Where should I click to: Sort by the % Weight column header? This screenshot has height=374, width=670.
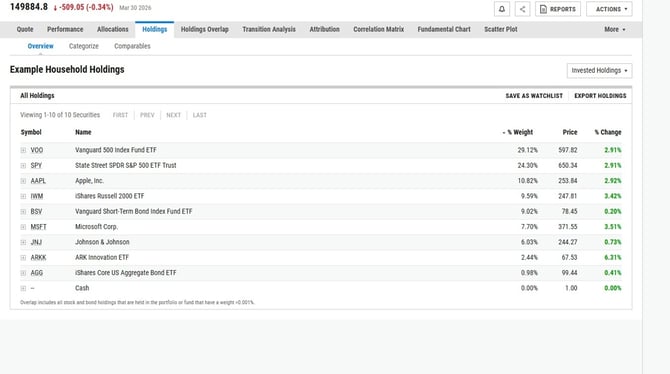(x=518, y=132)
